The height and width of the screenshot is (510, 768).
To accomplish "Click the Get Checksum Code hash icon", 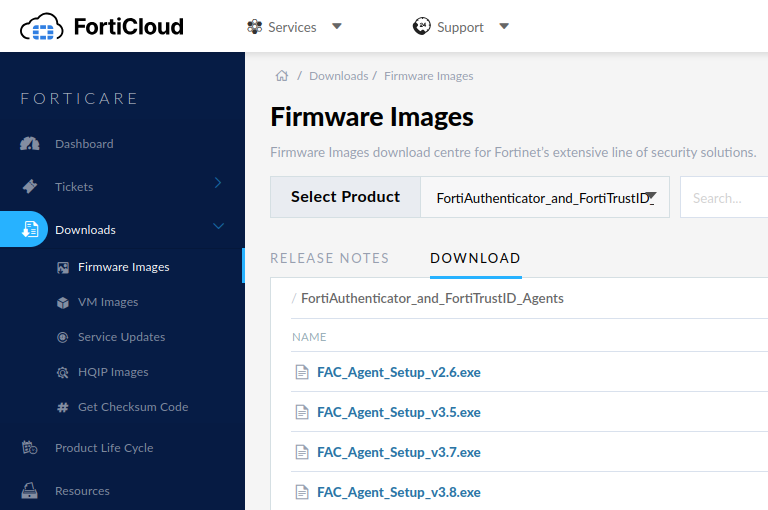I will [x=63, y=407].
